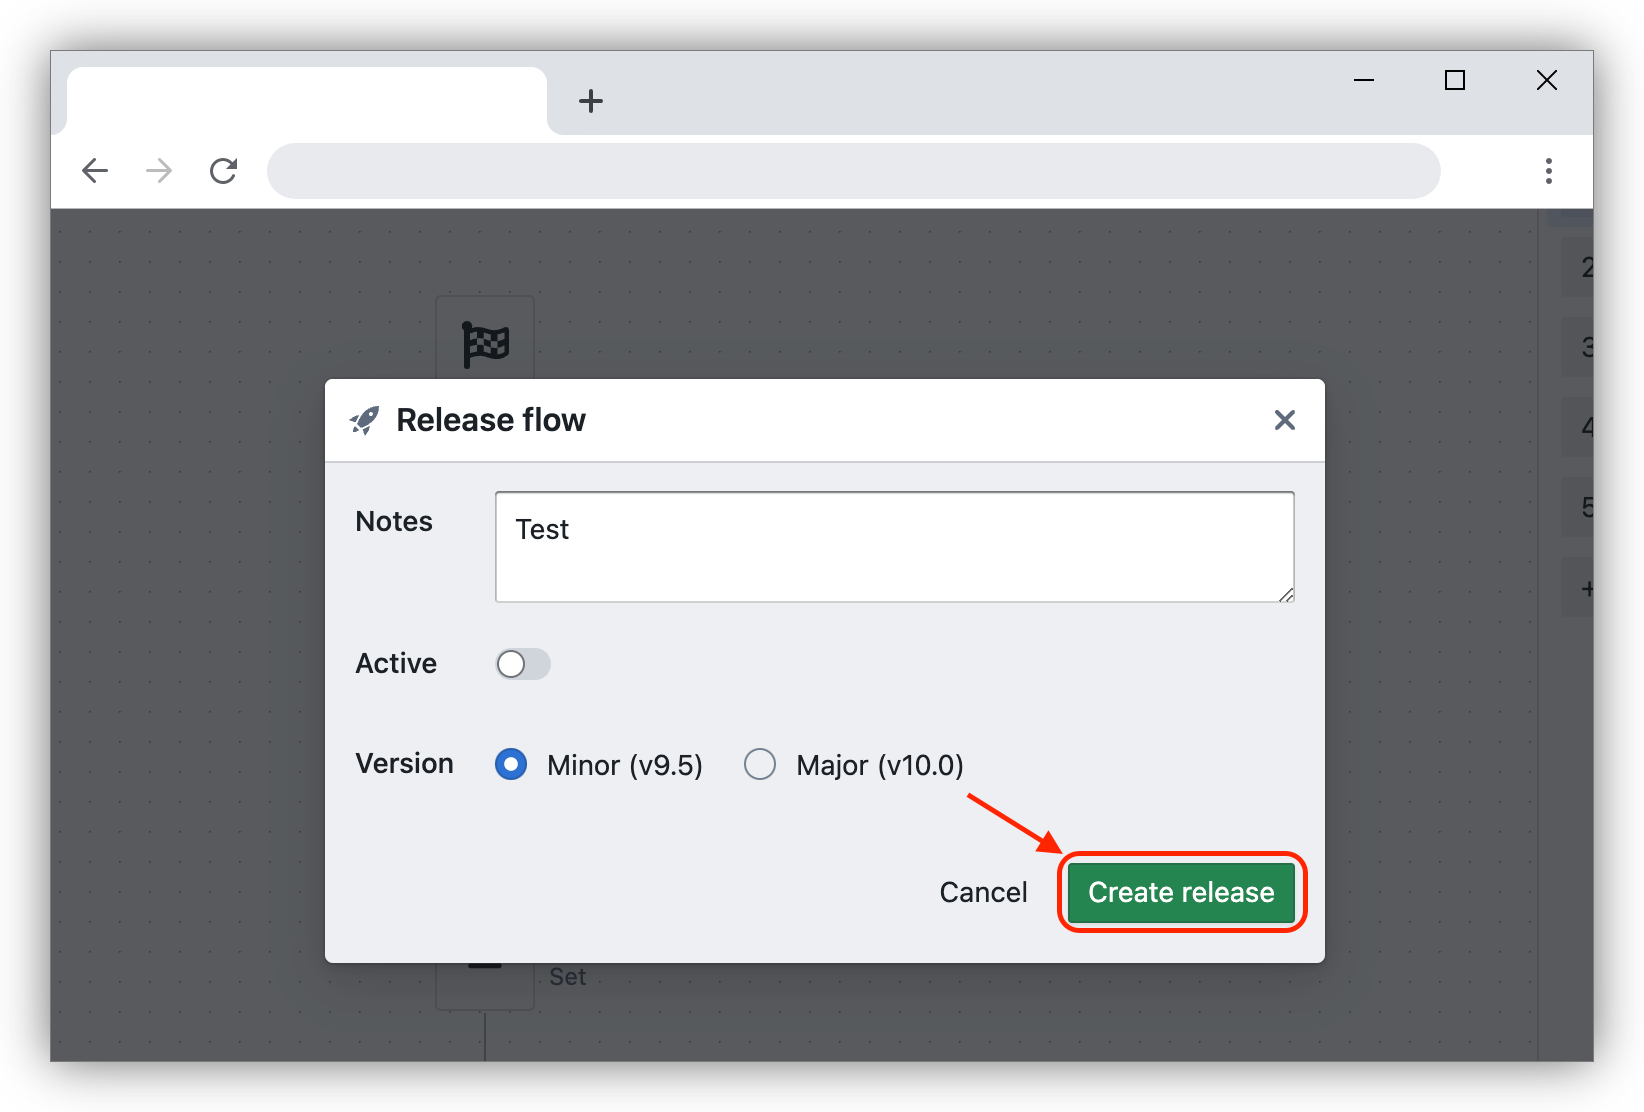
Task: Click the browser forward arrow
Action: [158, 171]
